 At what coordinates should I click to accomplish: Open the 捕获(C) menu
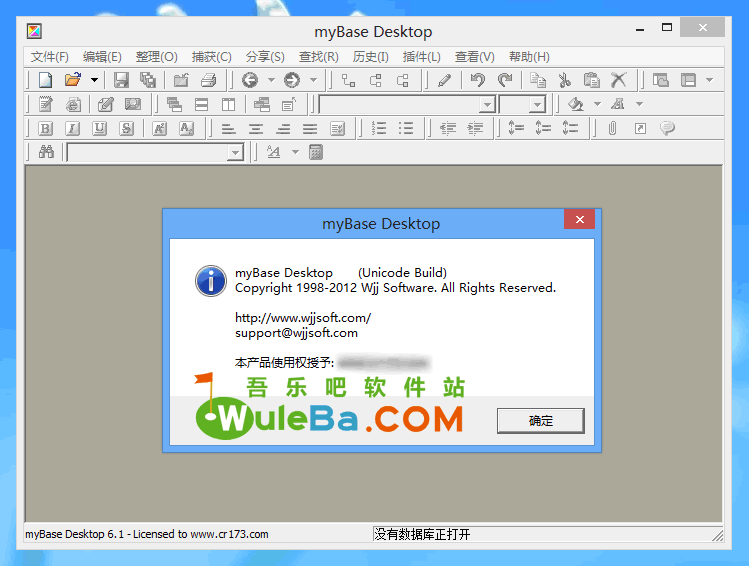[x=212, y=57]
